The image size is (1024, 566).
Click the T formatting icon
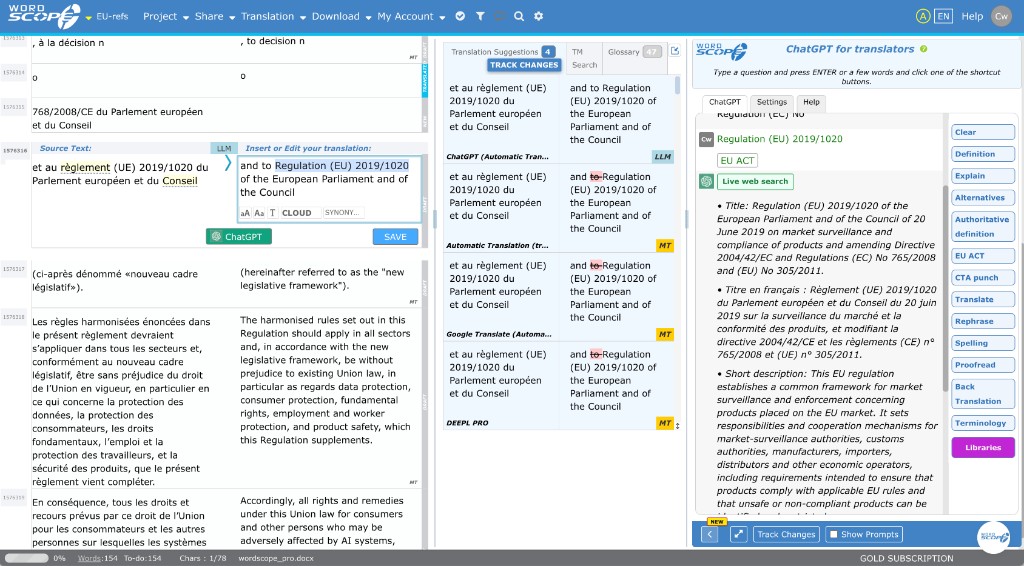272,213
